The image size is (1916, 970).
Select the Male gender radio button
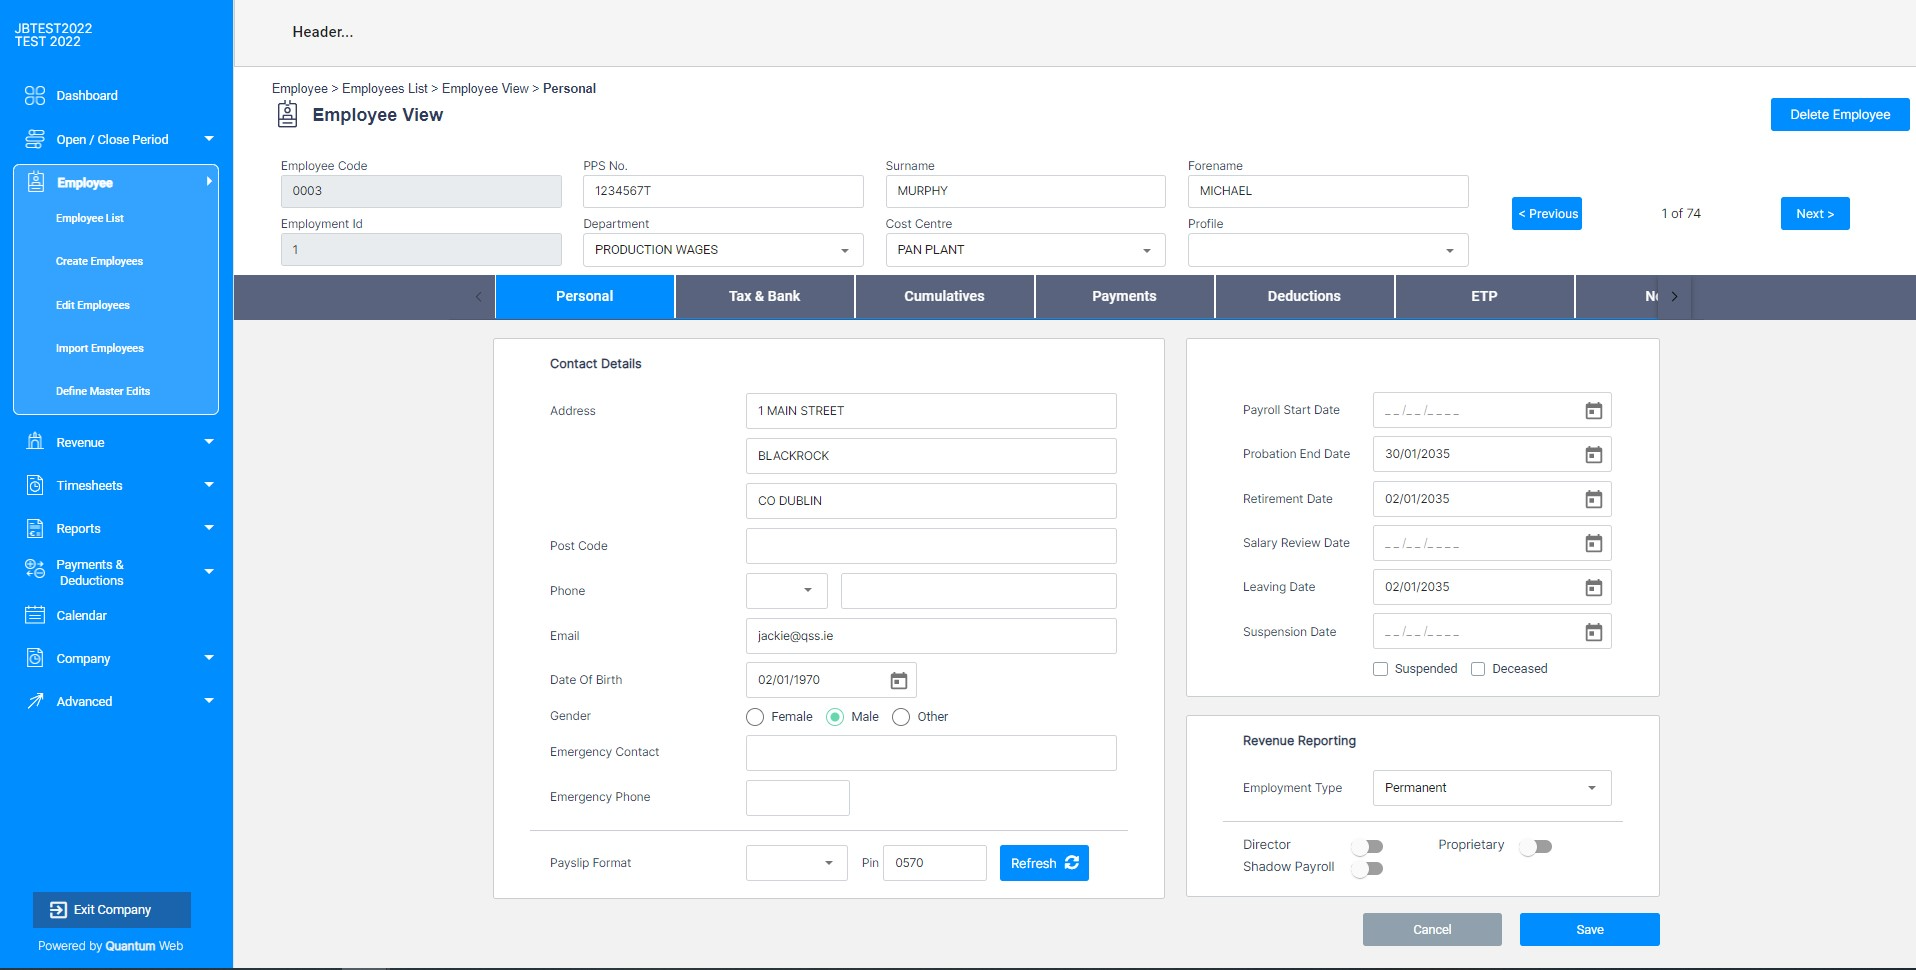coord(835,717)
